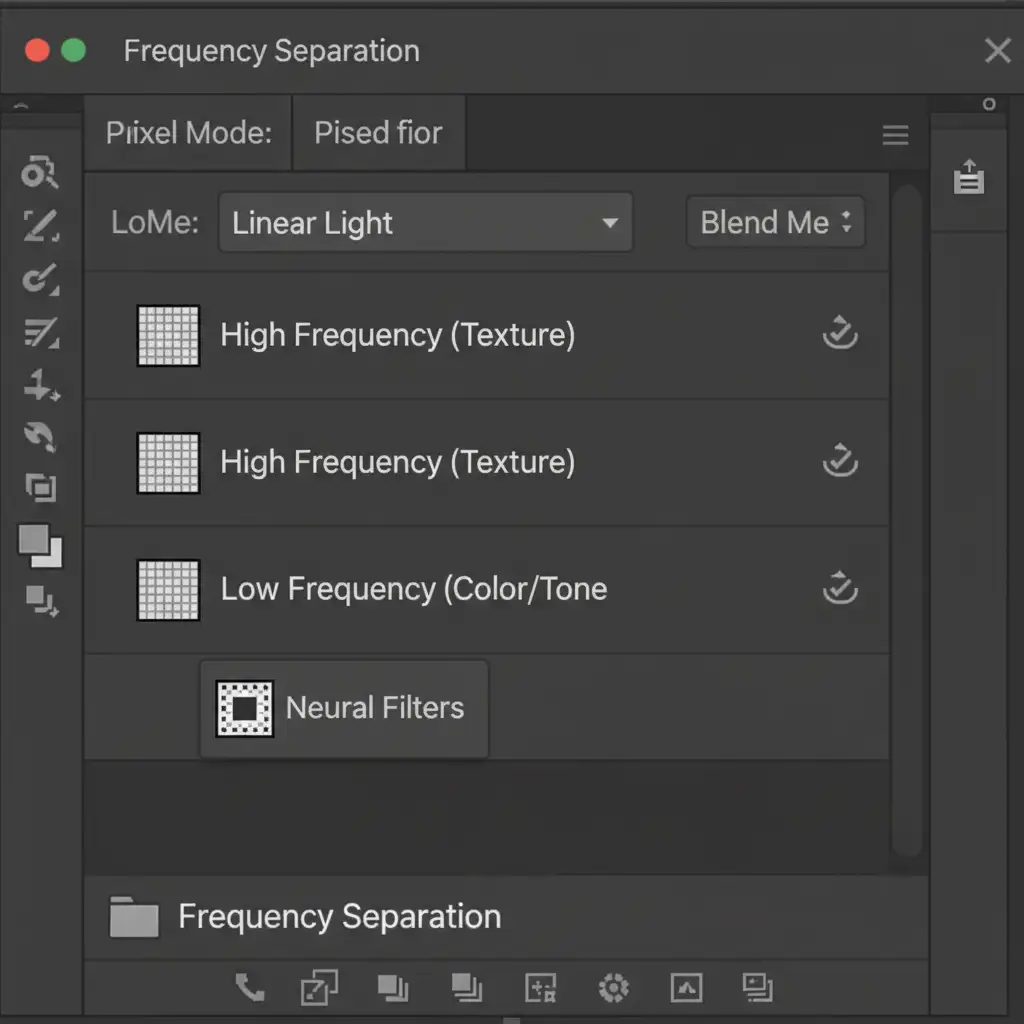Switch to the Pixel Mode tab

pos(189,133)
